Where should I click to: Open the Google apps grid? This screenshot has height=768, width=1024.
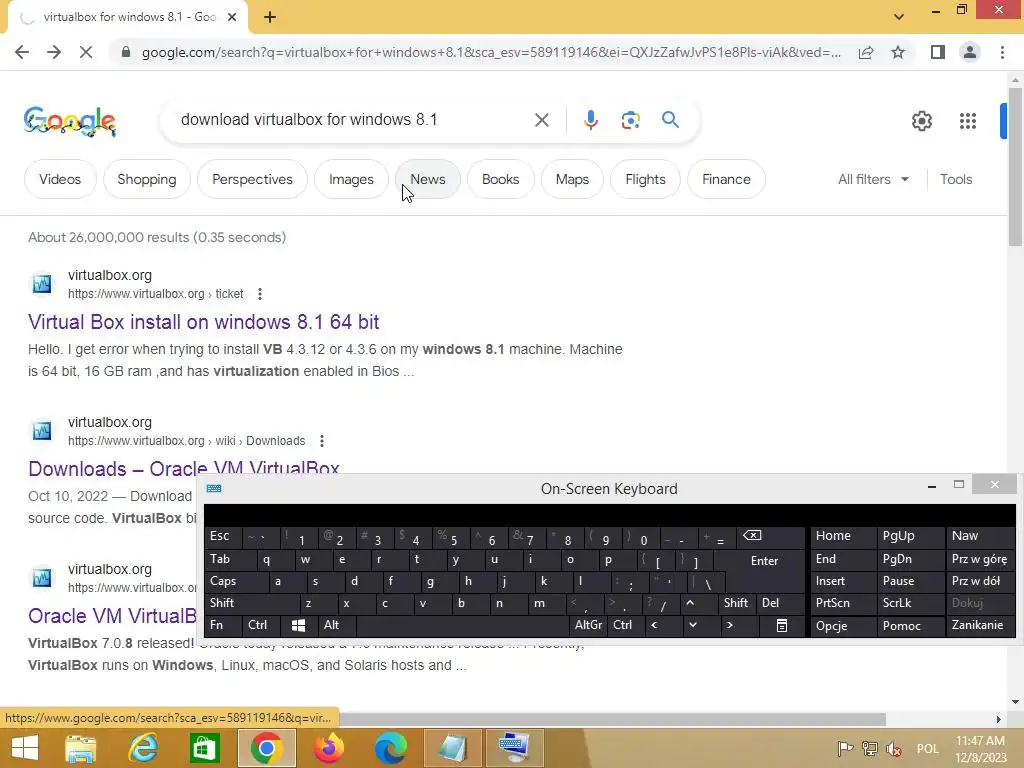click(x=968, y=121)
